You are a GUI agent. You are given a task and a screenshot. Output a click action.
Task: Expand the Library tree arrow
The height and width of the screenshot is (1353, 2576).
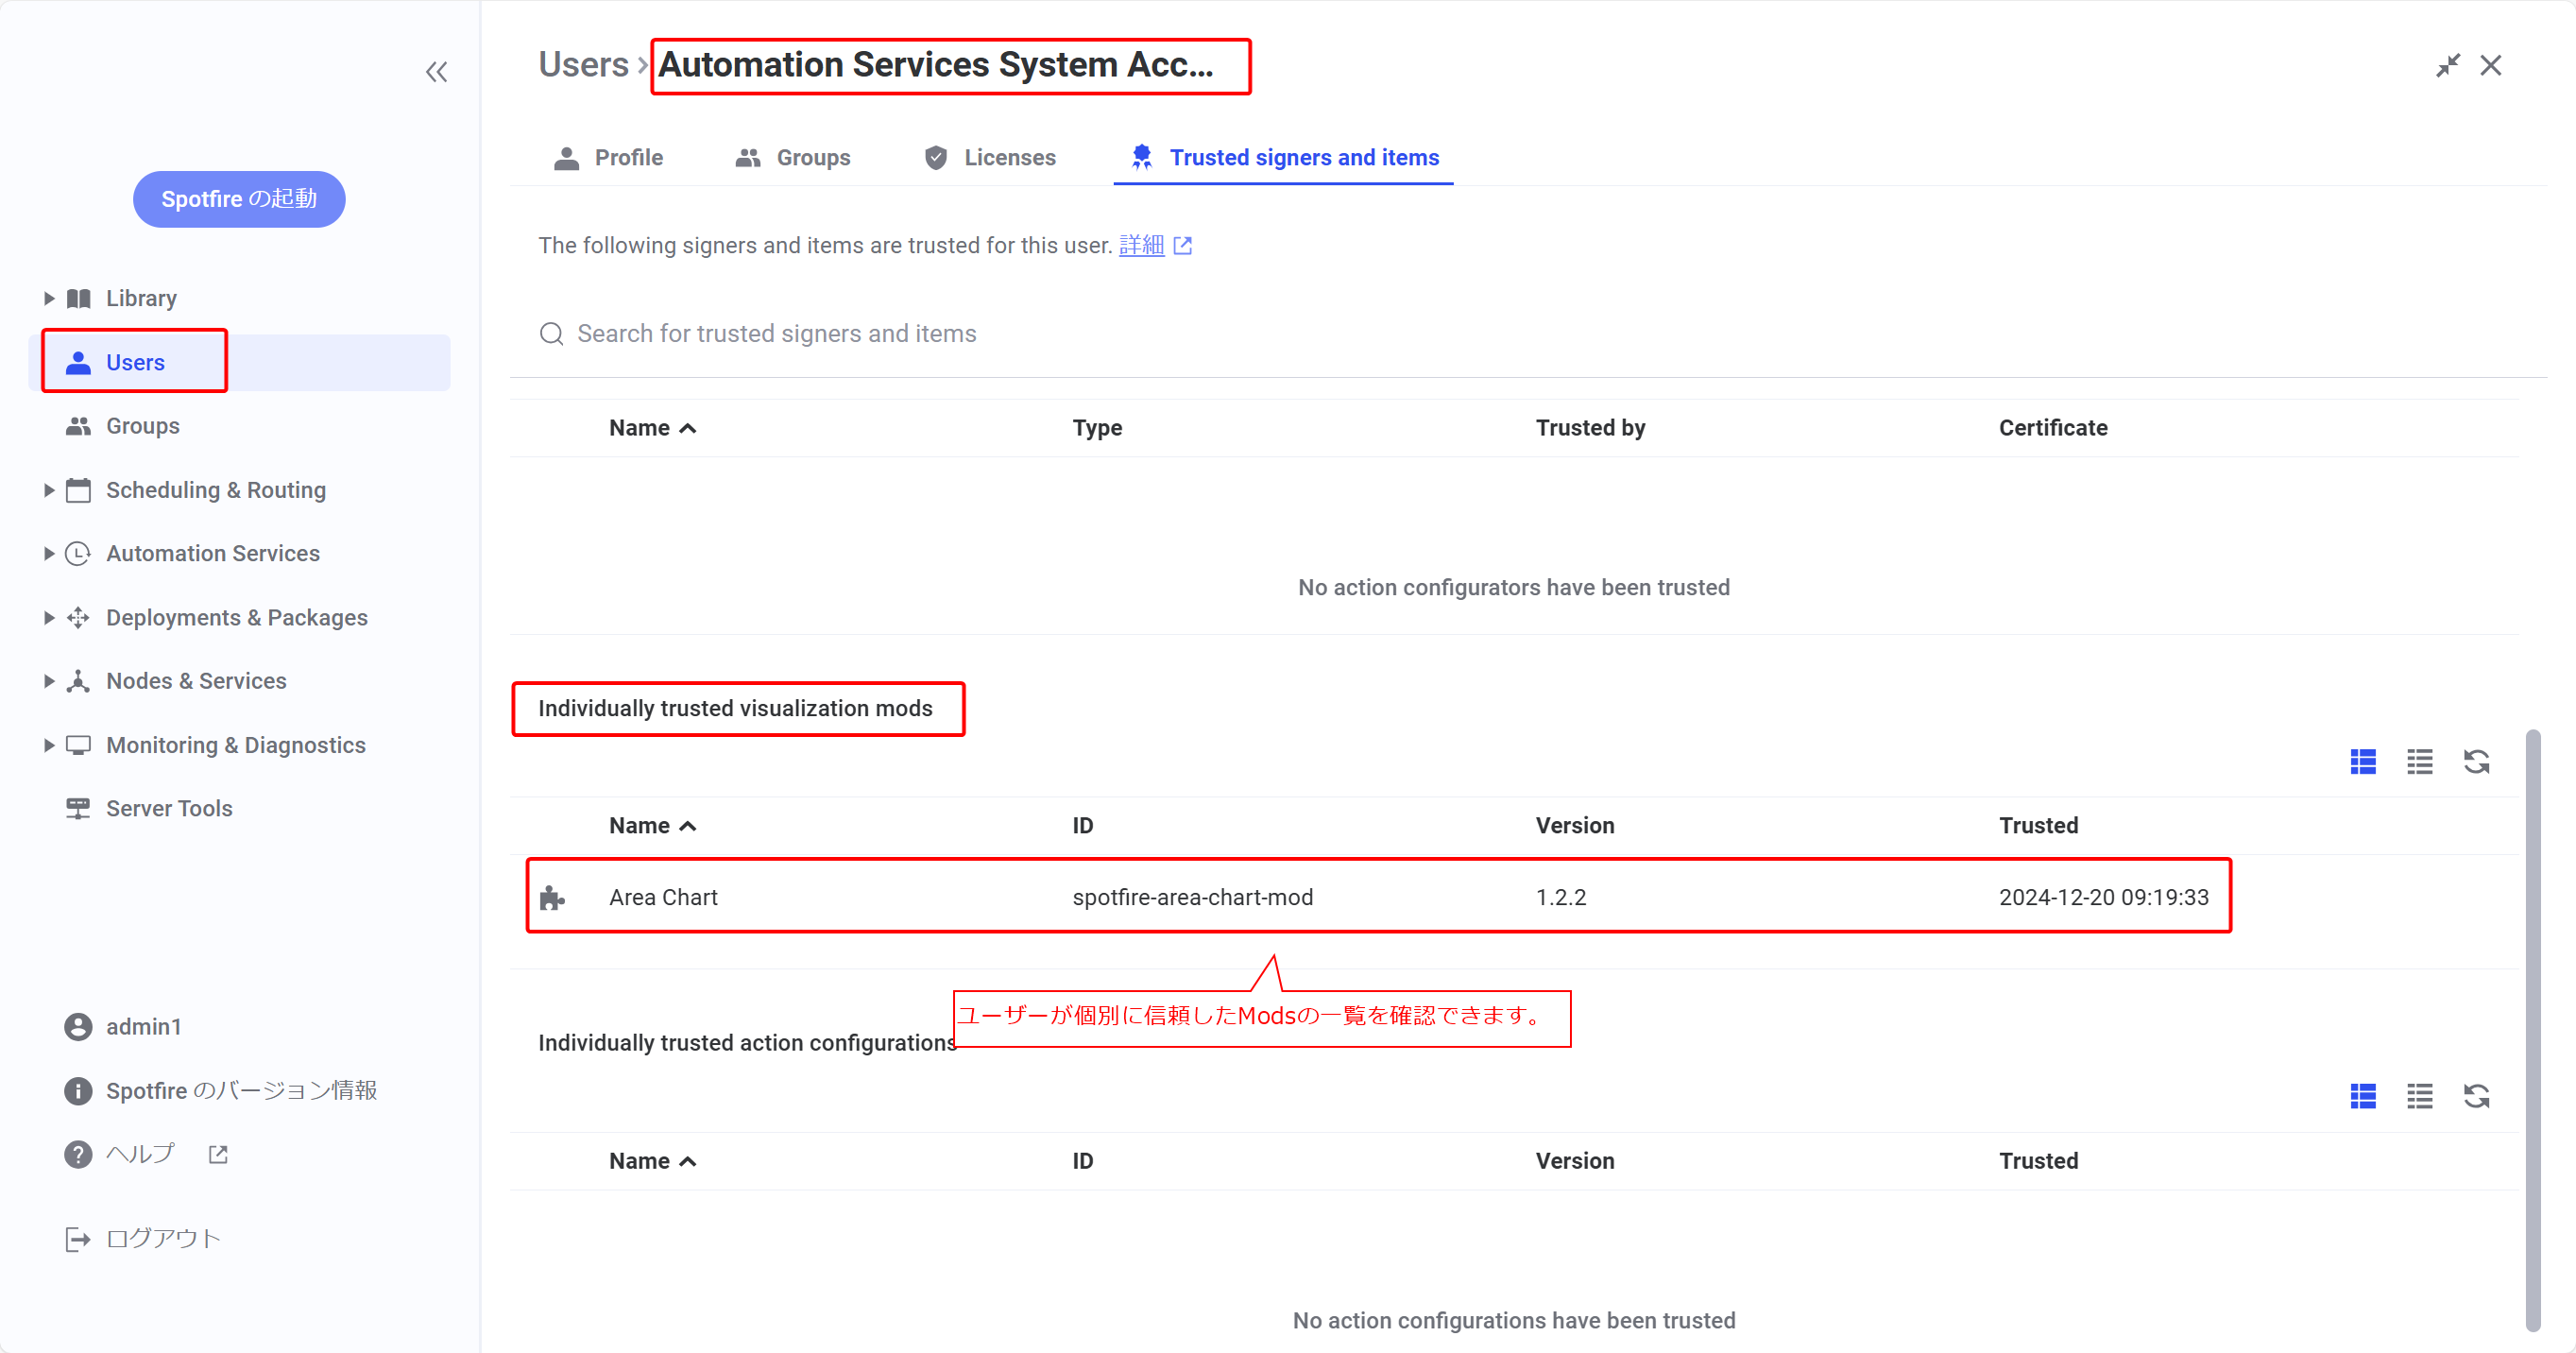click(48, 298)
